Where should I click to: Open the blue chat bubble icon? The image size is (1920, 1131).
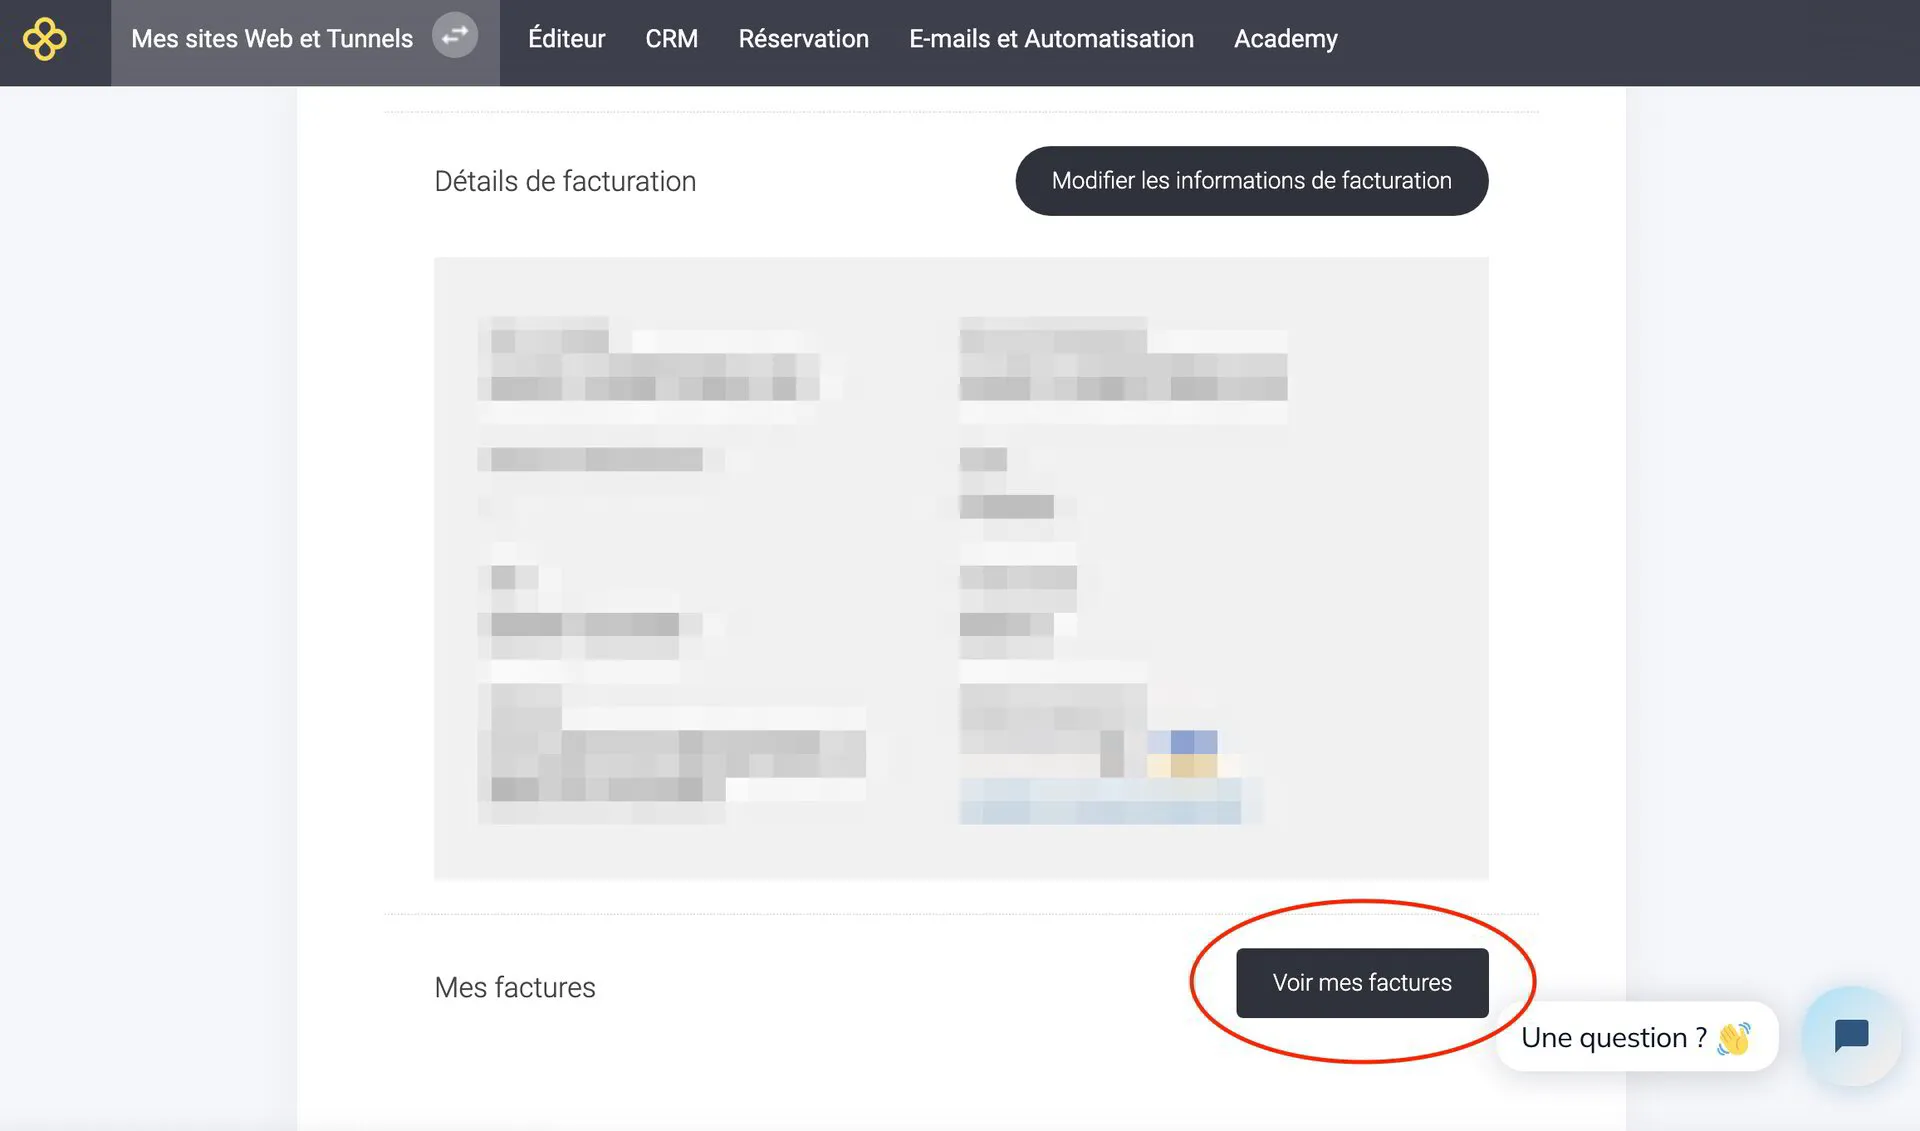coord(1851,1035)
